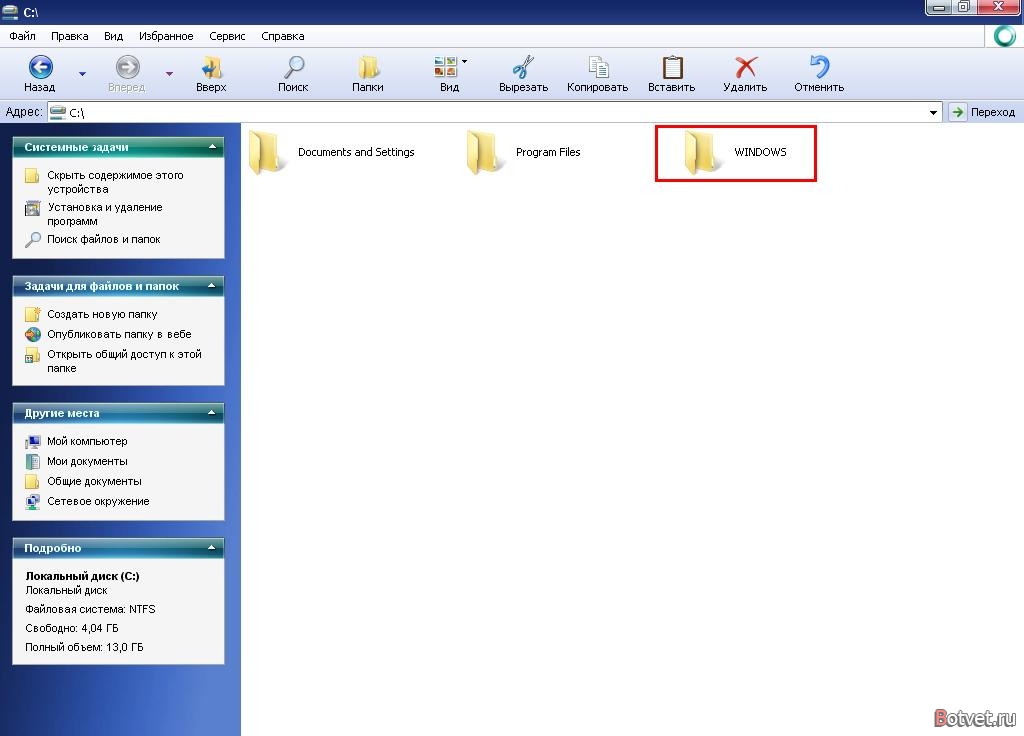
Task: Toggle the Папки folders pane icon
Action: (x=368, y=67)
